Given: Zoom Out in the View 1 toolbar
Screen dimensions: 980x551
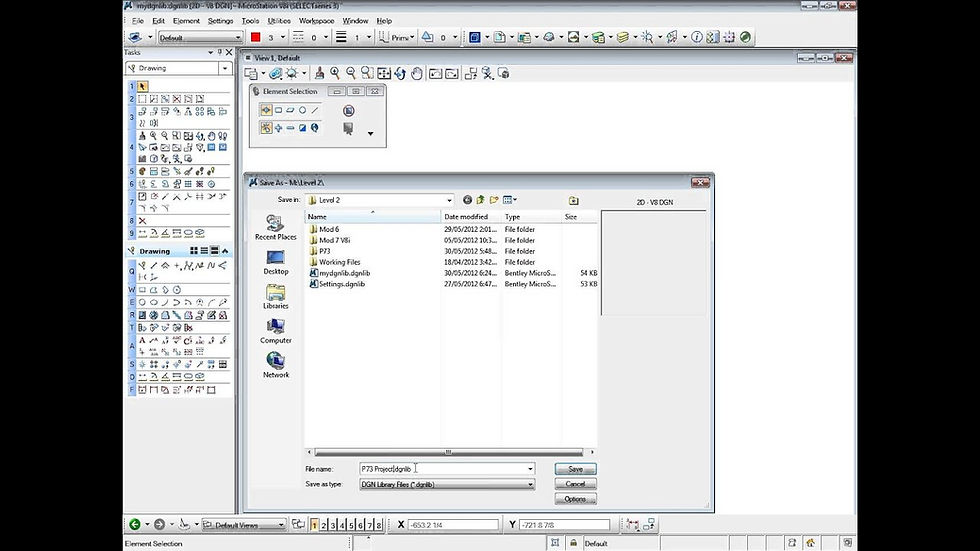Looking at the screenshot, I should [x=351, y=73].
